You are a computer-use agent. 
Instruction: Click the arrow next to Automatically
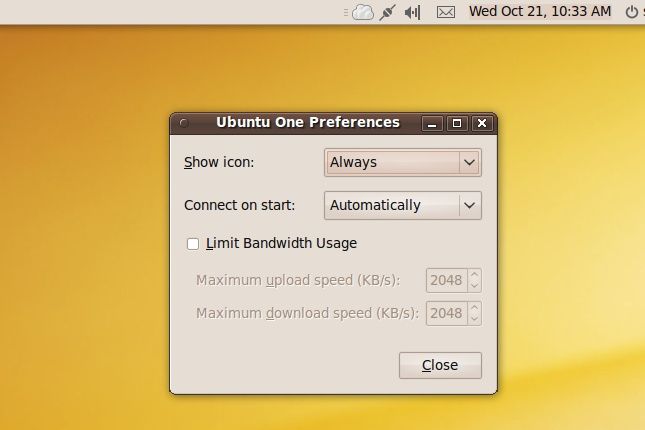coord(469,205)
